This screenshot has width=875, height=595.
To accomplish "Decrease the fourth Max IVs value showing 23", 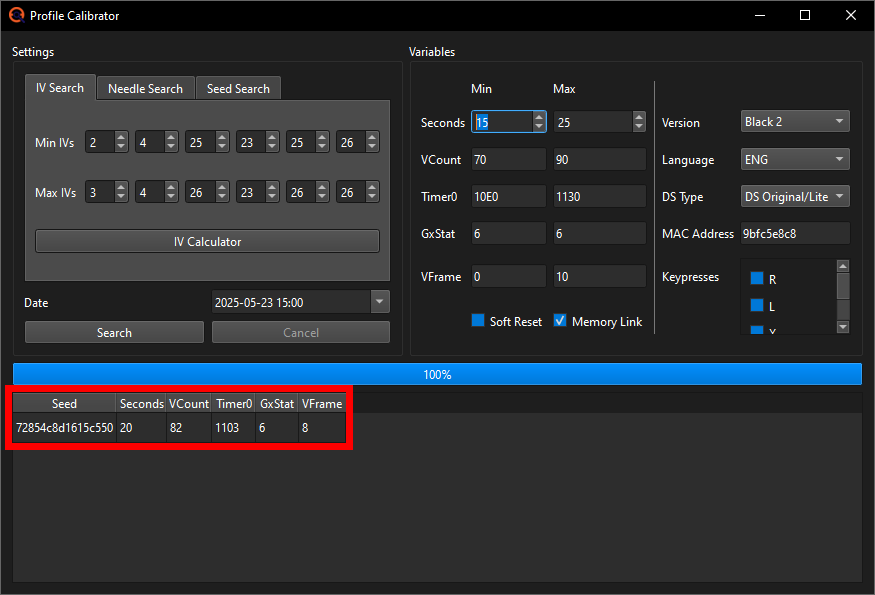I will tap(272, 197).
